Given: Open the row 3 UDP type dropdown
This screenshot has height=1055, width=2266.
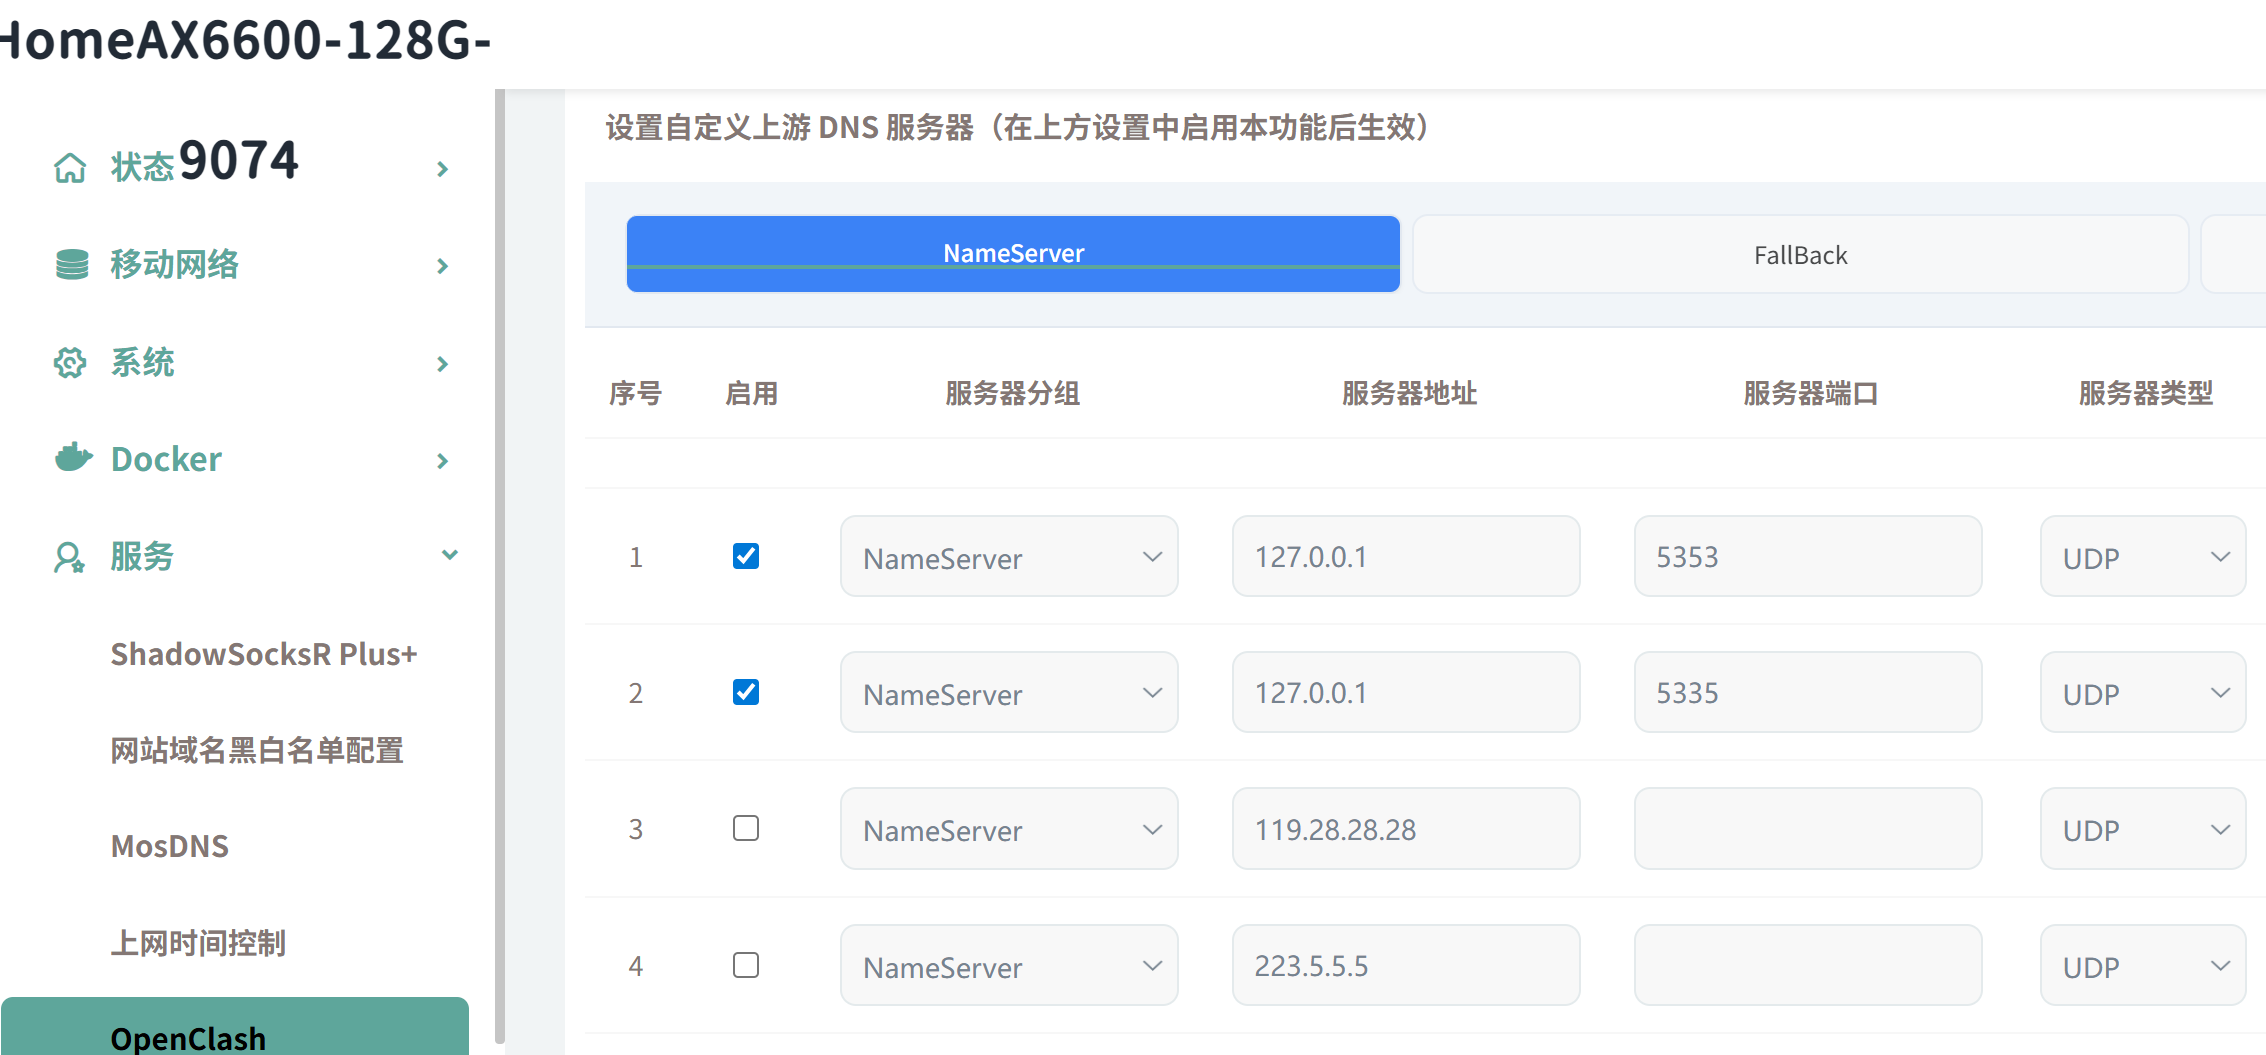Looking at the screenshot, I should point(2142,829).
